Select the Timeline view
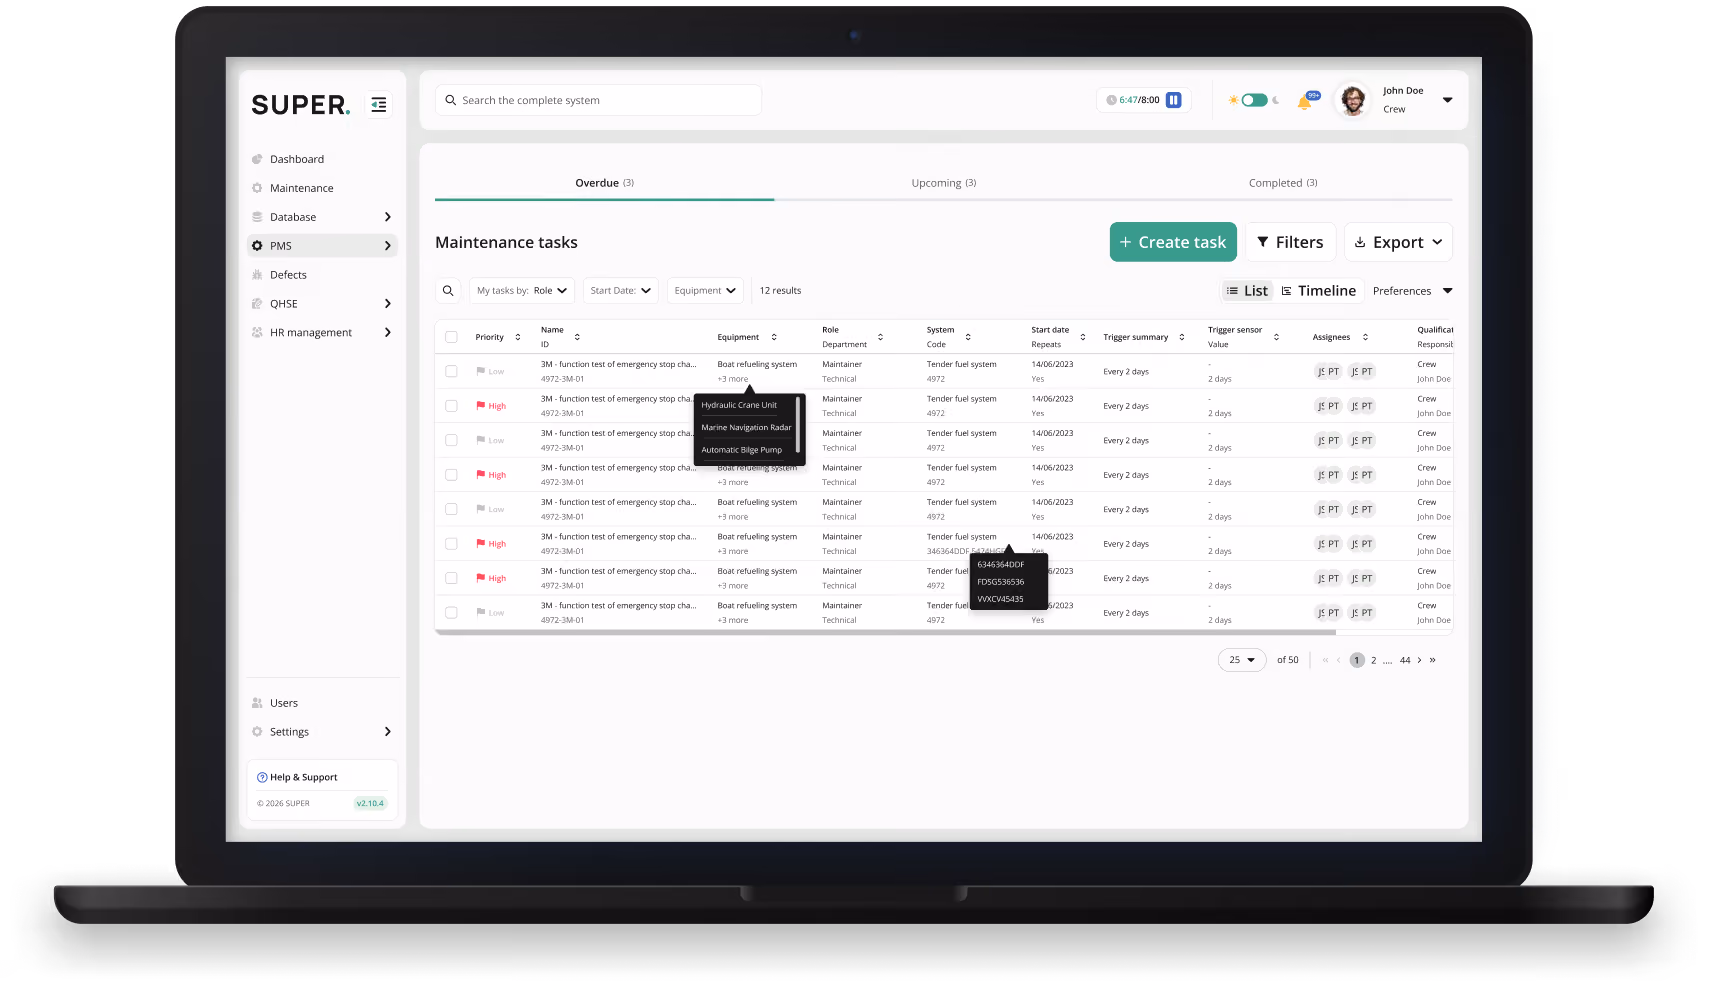The image size is (1709, 984). (1319, 291)
